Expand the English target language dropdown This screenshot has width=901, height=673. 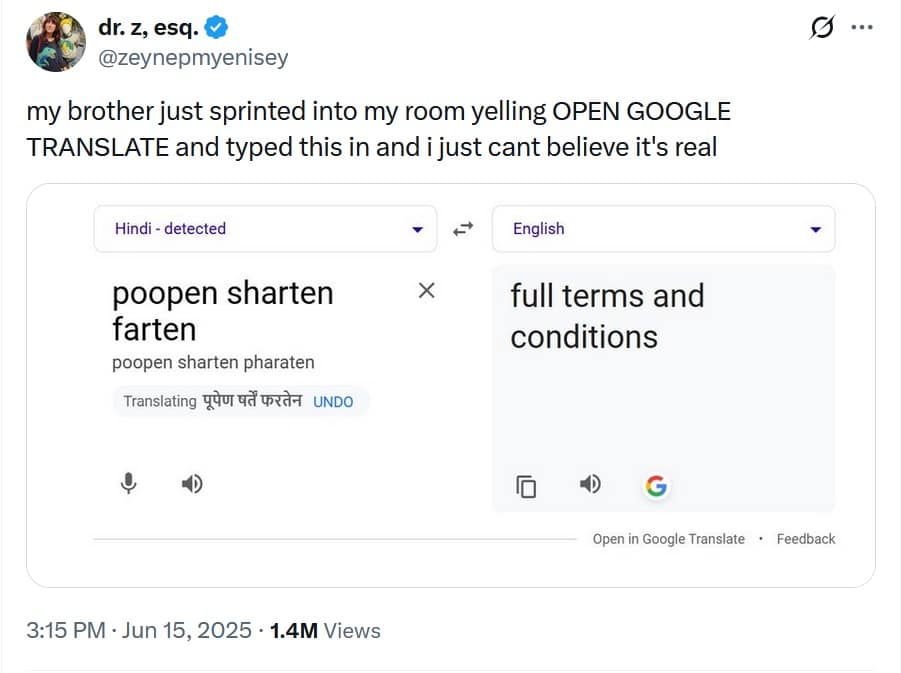(815, 229)
